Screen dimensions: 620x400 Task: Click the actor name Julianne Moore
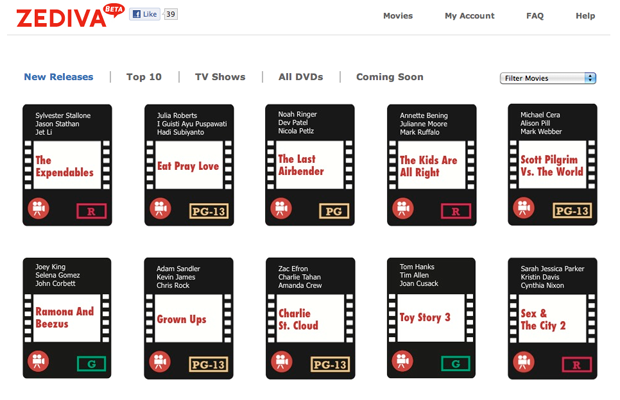(423, 124)
